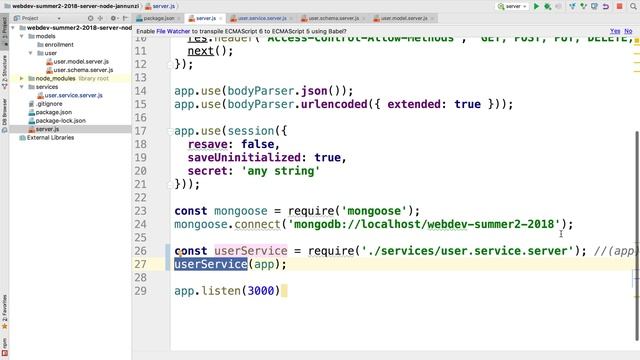Switch to the package.json tab
This screenshot has height=360, width=640.
(x=158, y=18)
